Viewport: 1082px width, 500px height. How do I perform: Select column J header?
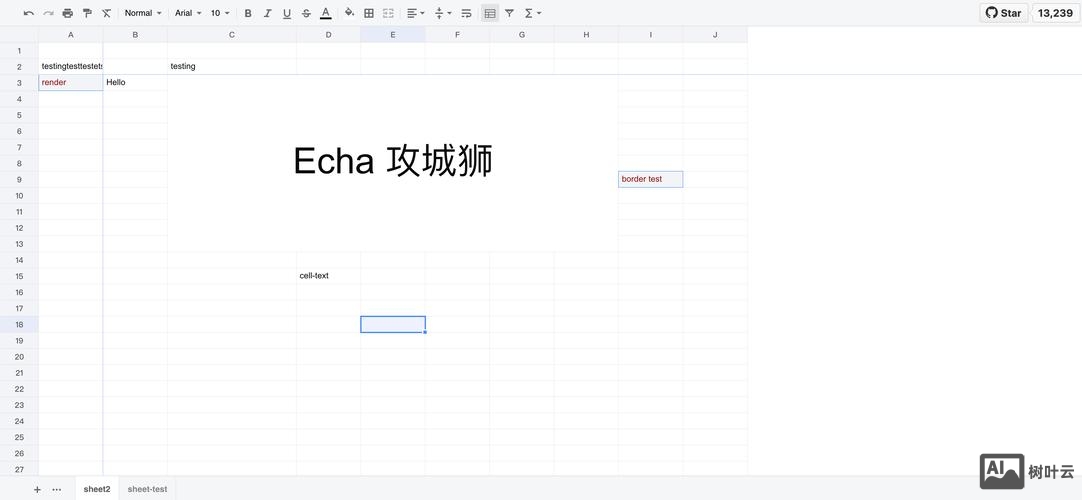[x=715, y=34]
